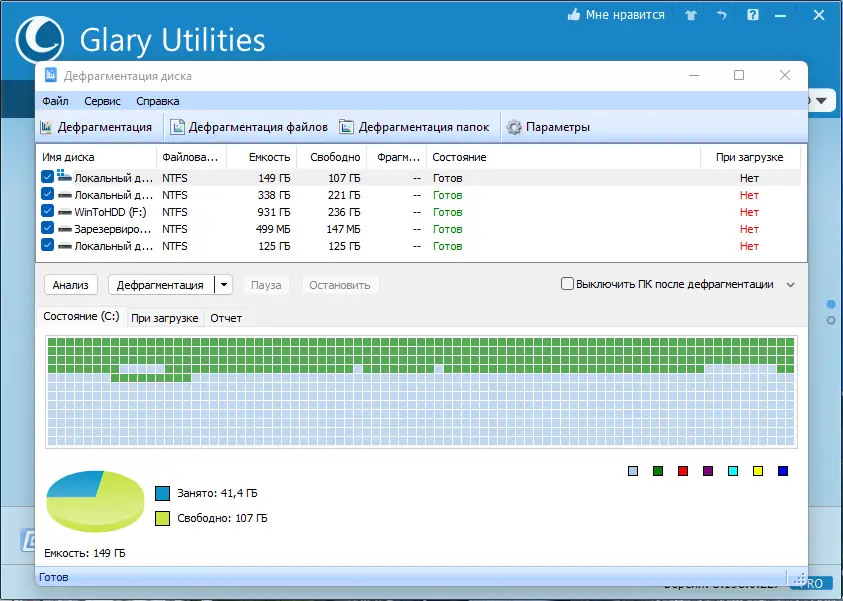Click the resize grip in status bar corner
The height and width of the screenshot is (601, 843).
click(801, 579)
